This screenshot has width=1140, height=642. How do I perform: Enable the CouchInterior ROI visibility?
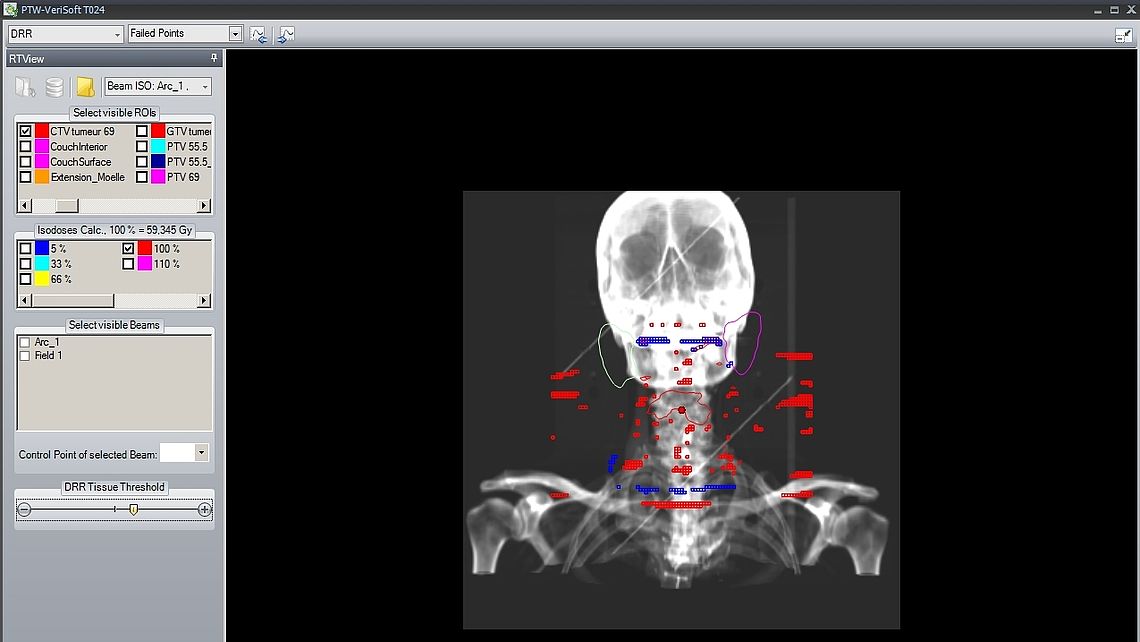25,146
